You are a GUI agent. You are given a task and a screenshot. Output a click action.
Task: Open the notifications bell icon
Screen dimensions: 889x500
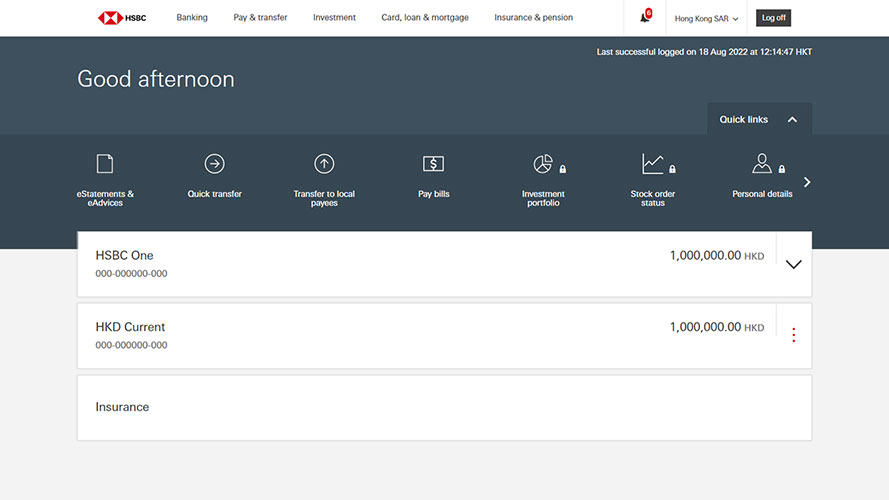click(x=645, y=16)
